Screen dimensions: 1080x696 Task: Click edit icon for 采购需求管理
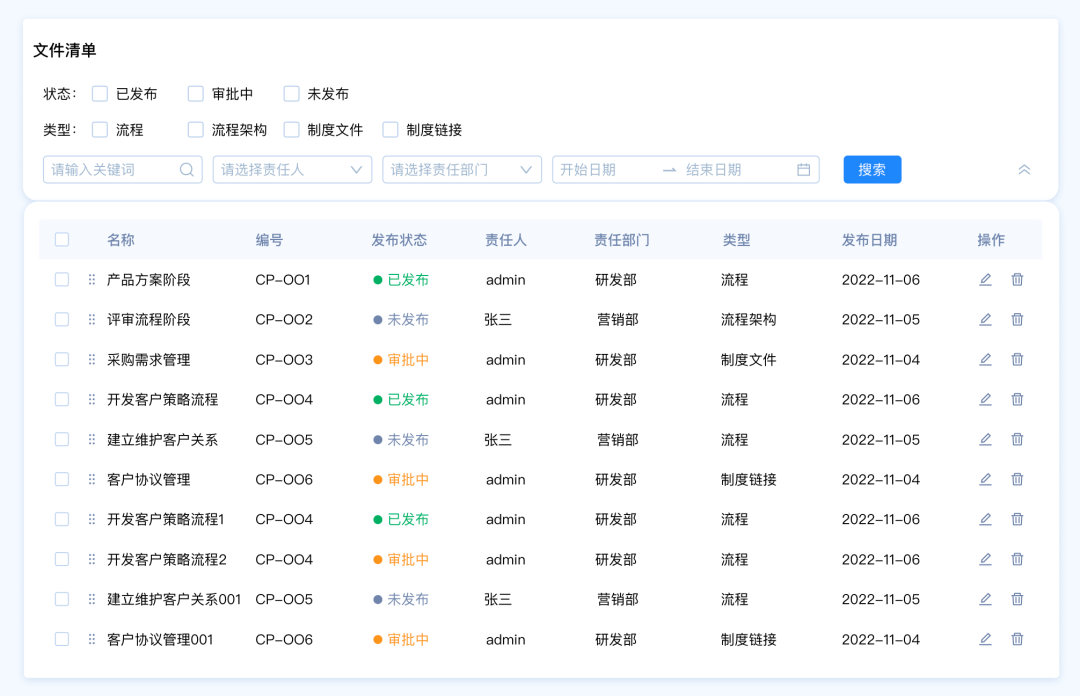985,360
